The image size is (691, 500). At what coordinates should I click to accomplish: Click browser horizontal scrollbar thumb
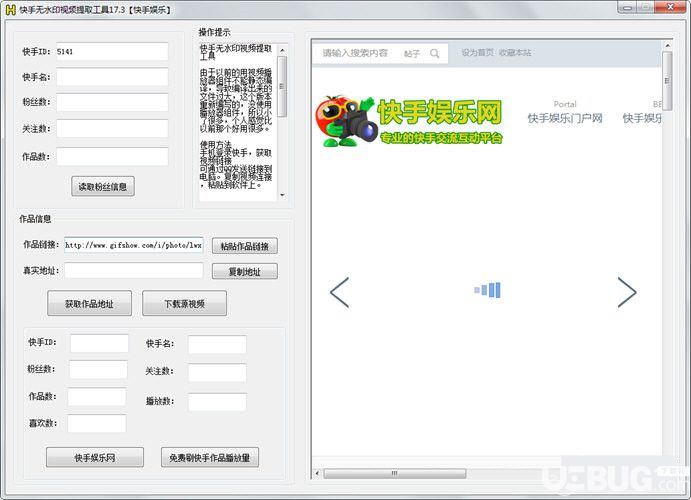[x=395, y=473]
